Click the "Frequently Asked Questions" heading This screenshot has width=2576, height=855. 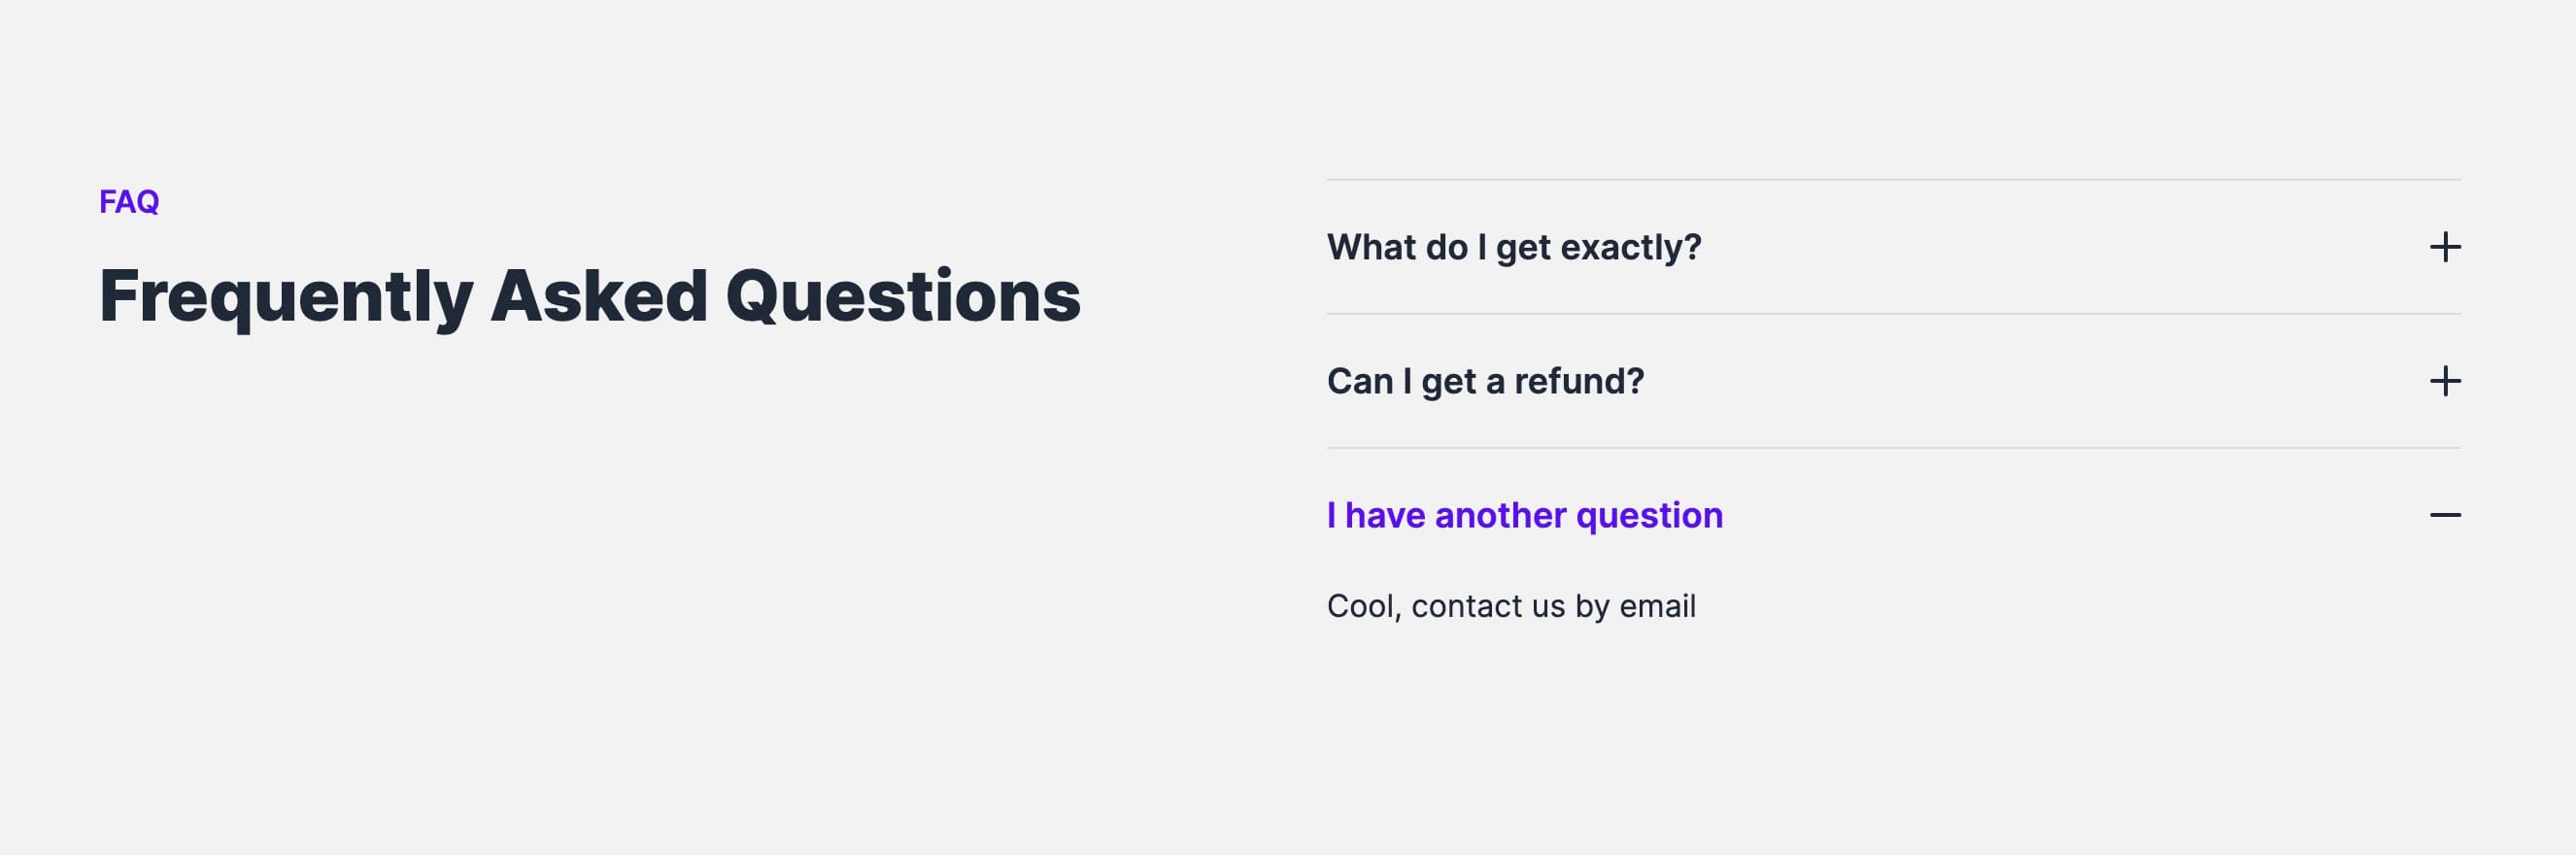589,296
